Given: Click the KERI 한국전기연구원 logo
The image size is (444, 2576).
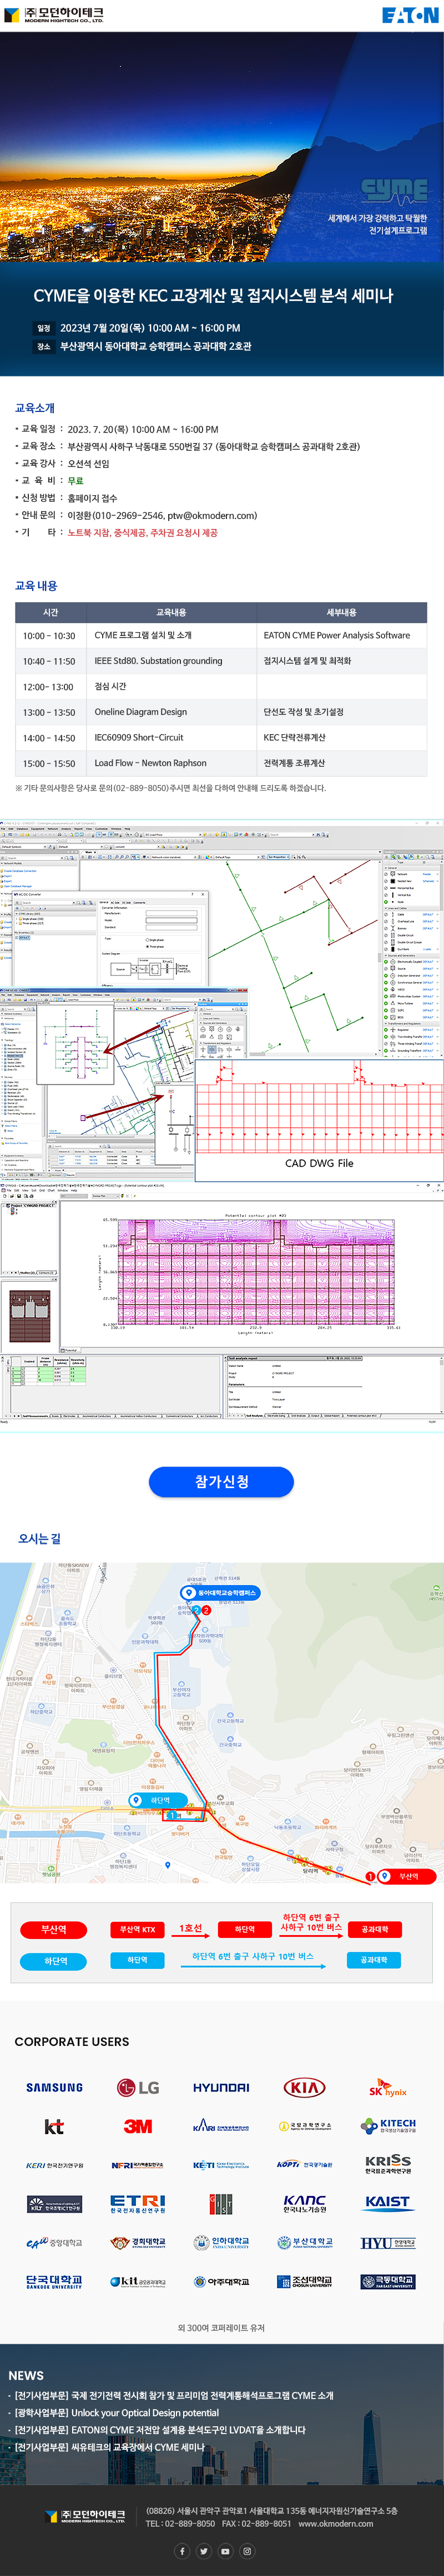Looking at the screenshot, I should point(54,2165).
